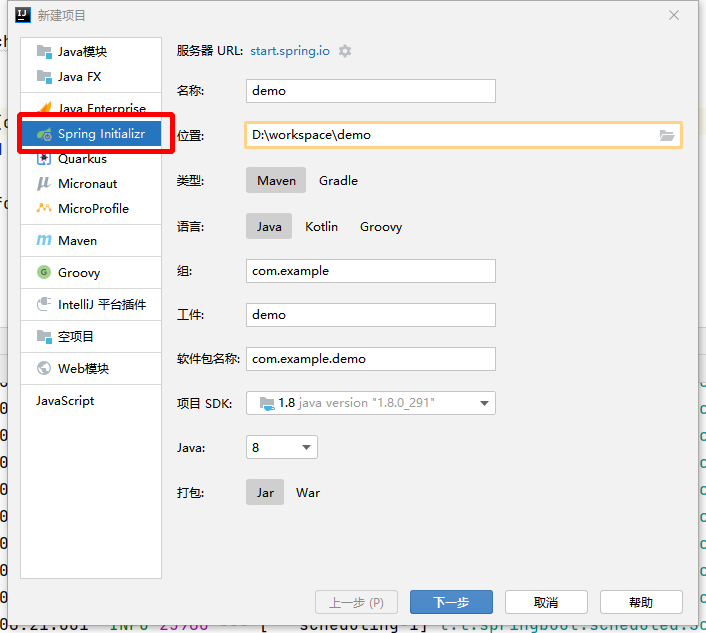The image size is (706, 633).
Task: Click the Quarkus icon in generator list
Action: (x=44, y=159)
